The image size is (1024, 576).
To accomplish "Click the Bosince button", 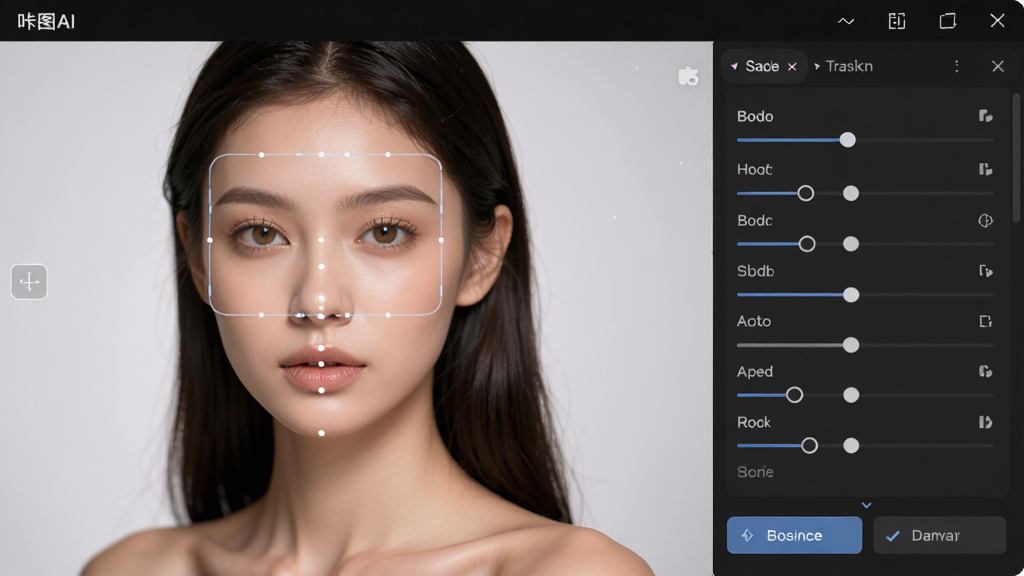I will (x=794, y=536).
